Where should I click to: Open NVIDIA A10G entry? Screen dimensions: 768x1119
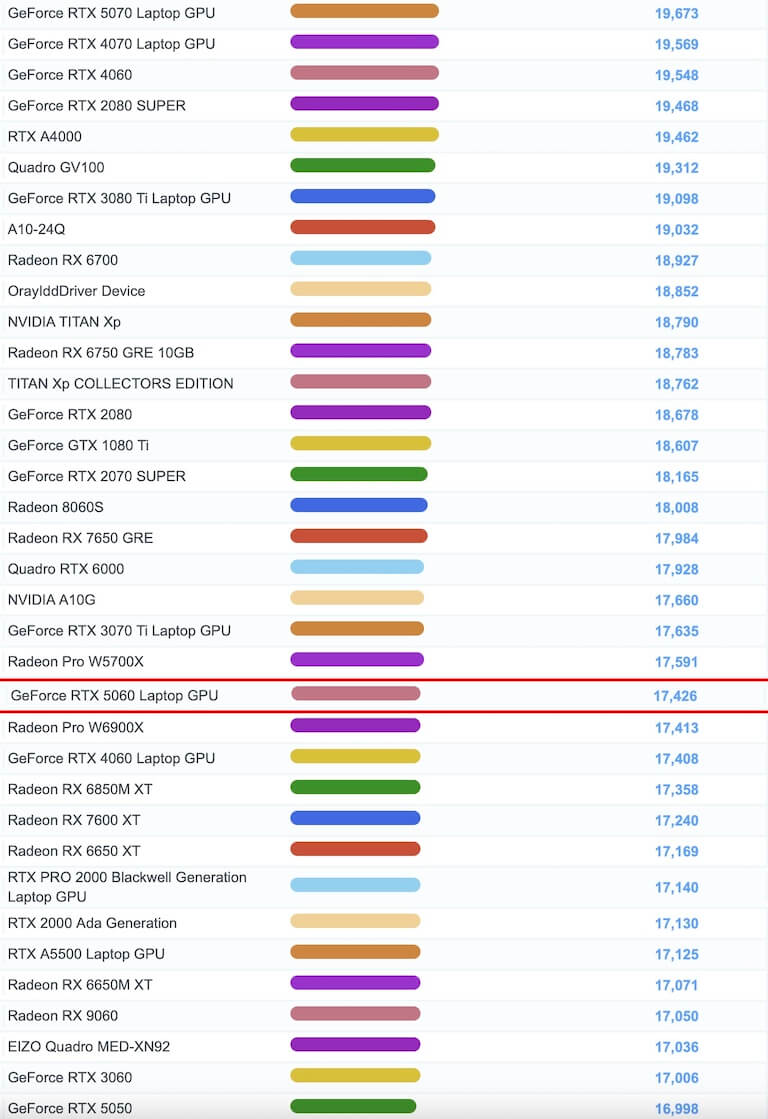[x=51, y=599]
